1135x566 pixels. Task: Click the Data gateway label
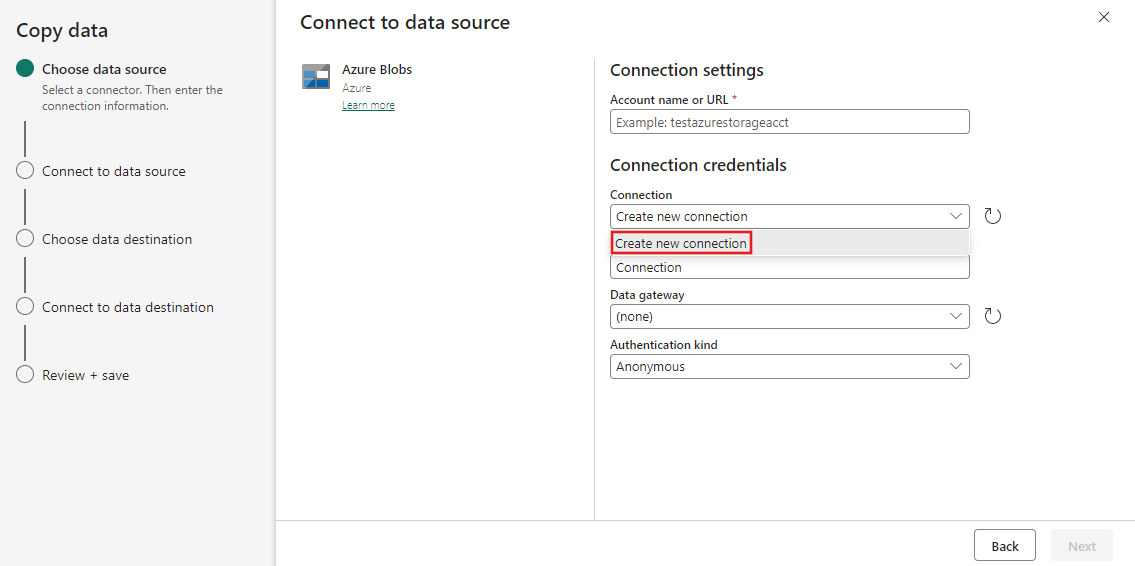click(x=647, y=295)
